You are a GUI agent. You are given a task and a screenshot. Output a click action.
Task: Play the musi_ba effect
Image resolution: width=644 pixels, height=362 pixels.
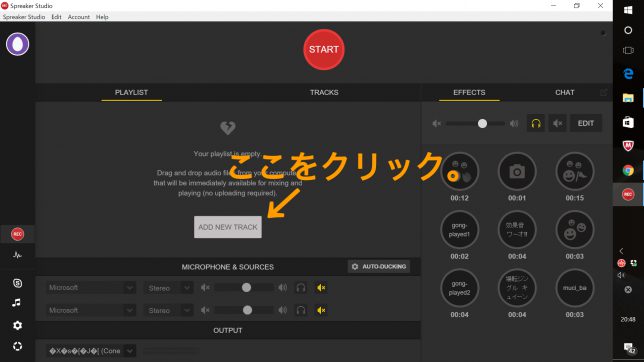(x=574, y=288)
